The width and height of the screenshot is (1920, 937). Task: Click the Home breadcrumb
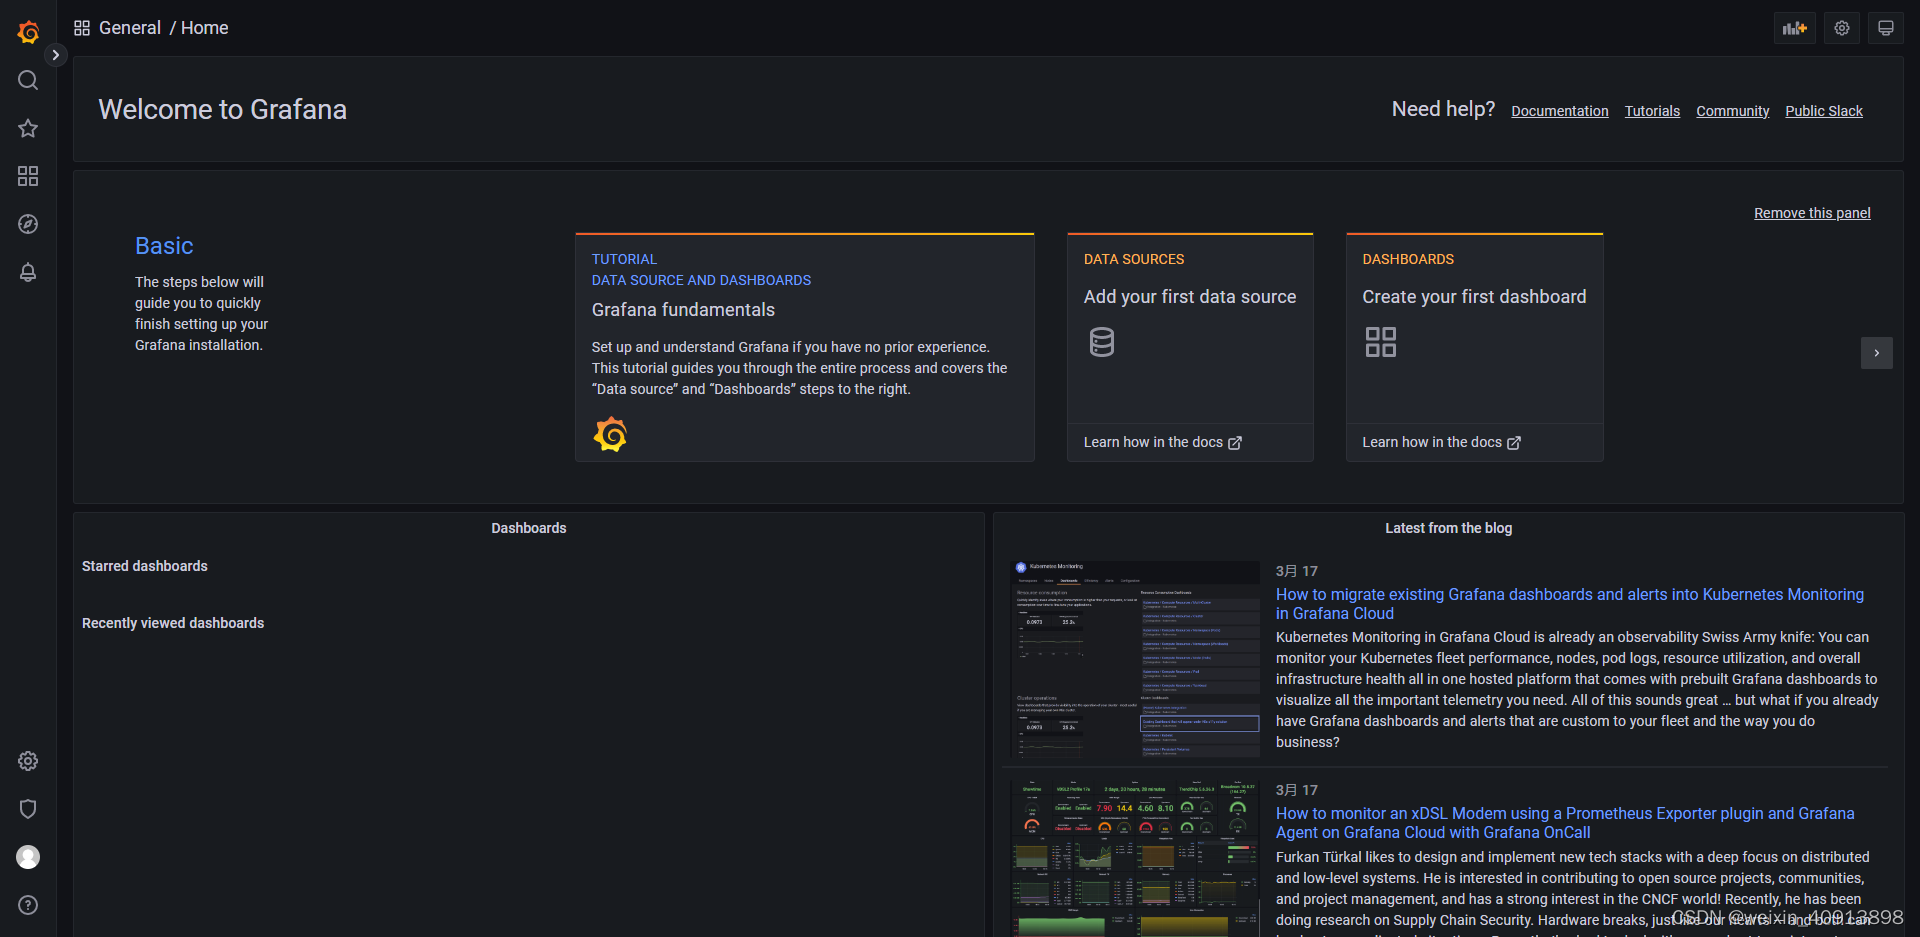click(x=205, y=28)
